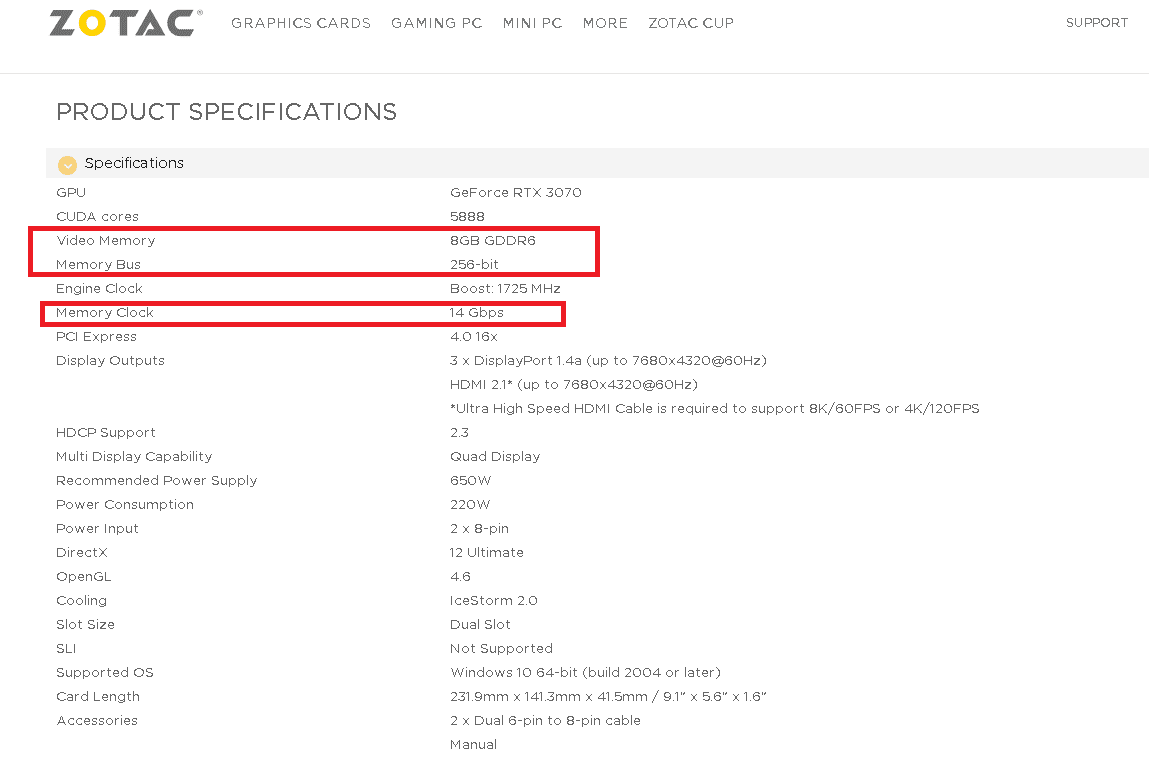The width and height of the screenshot is (1149, 780).
Task: Open the Gaming PC menu
Action: pos(436,23)
